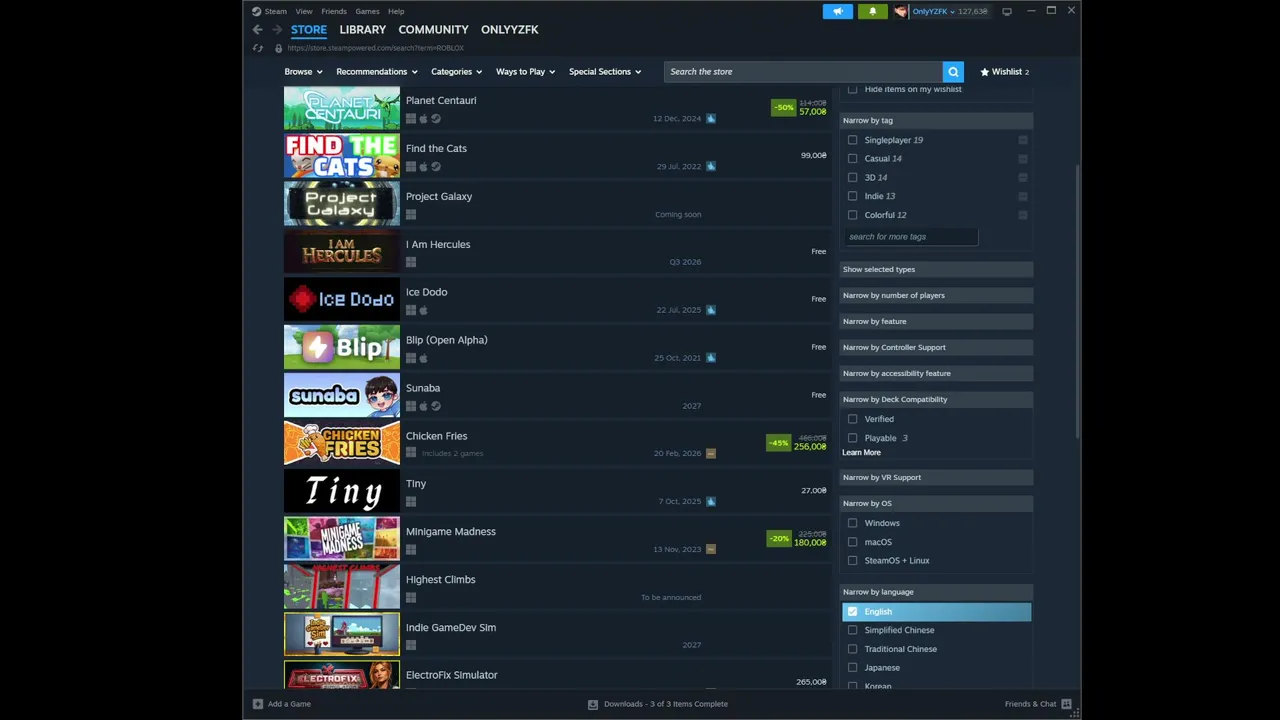Click the review icon on Ice Dodo row
Viewport: 1280px width, 720px height.
(711, 310)
